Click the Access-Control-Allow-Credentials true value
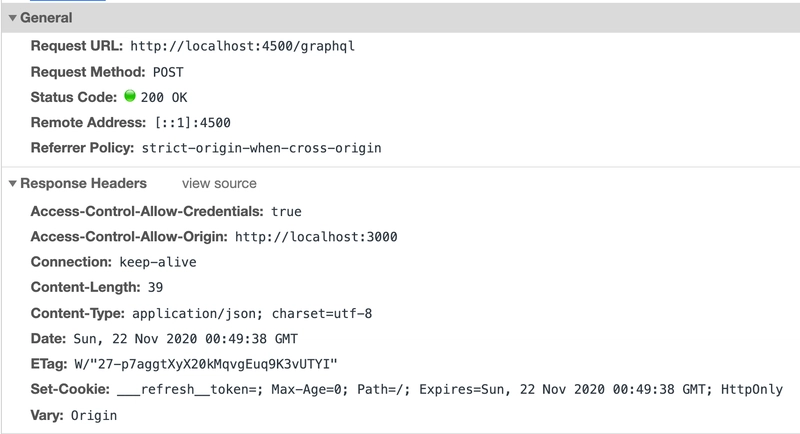Viewport: 800px width, 434px height. pyautogui.click(x=286, y=212)
